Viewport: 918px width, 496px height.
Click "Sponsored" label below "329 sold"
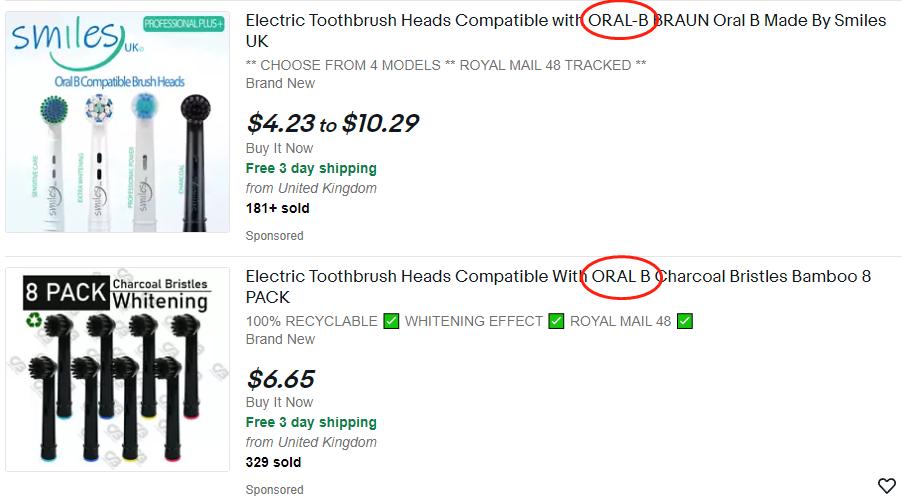[274, 489]
